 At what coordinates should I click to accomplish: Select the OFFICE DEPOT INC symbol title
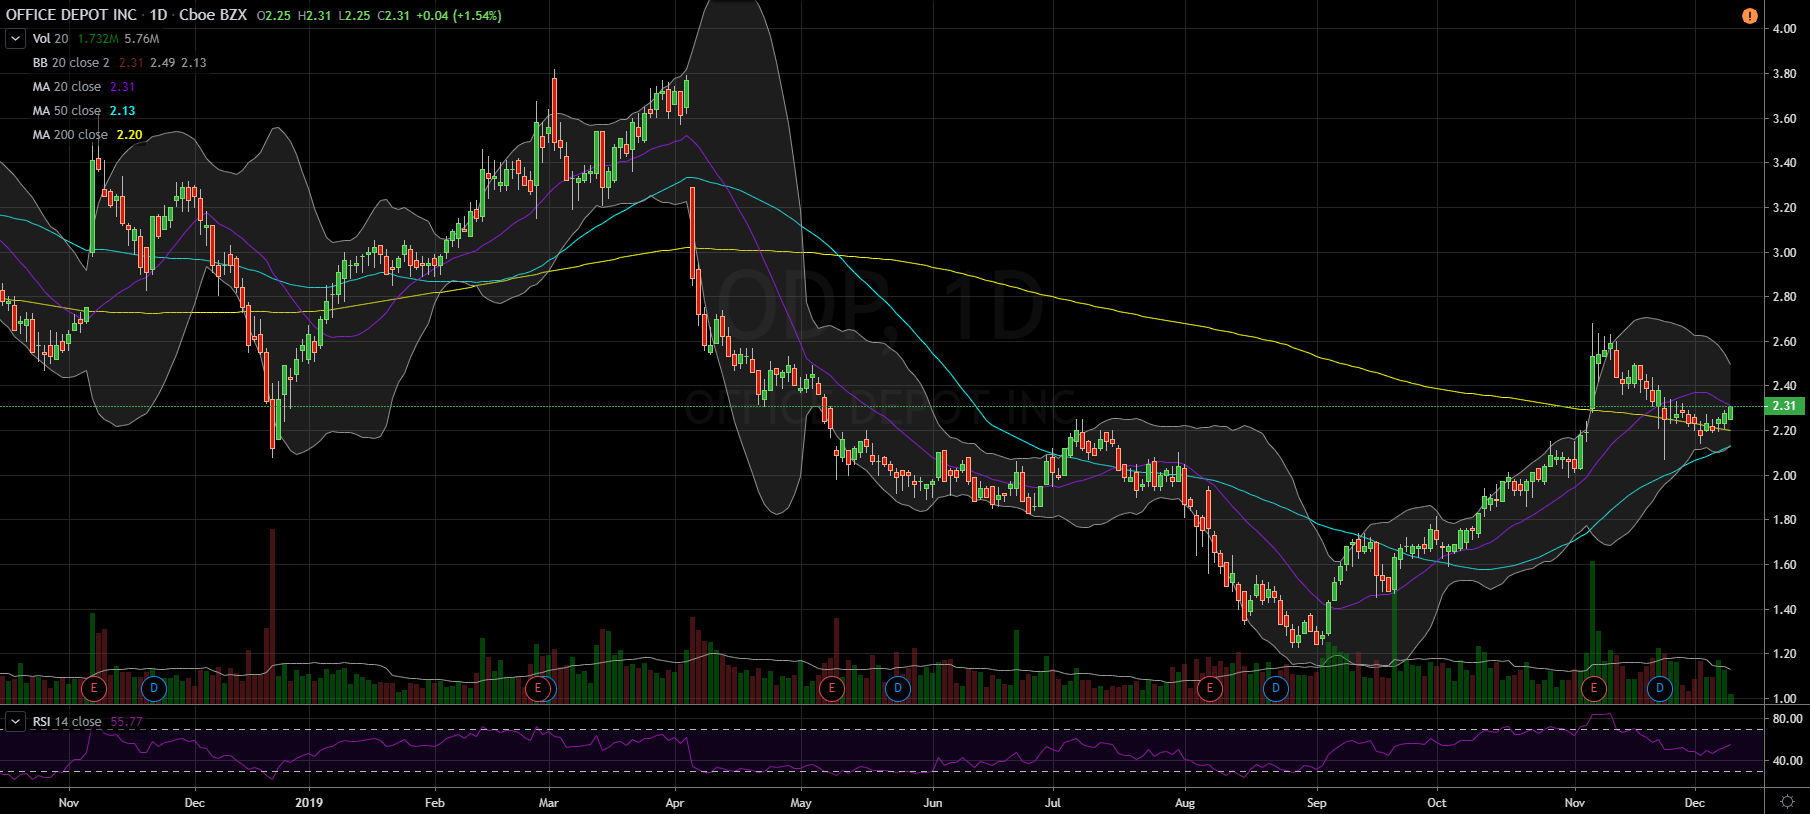click(x=71, y=15)
